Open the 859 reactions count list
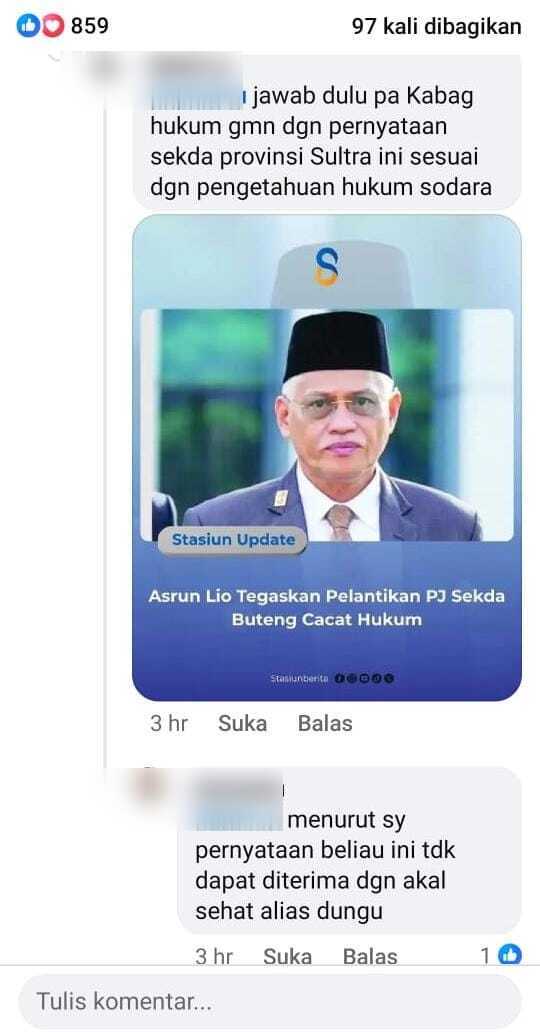 pyautogui.click(x=90, y=26)
